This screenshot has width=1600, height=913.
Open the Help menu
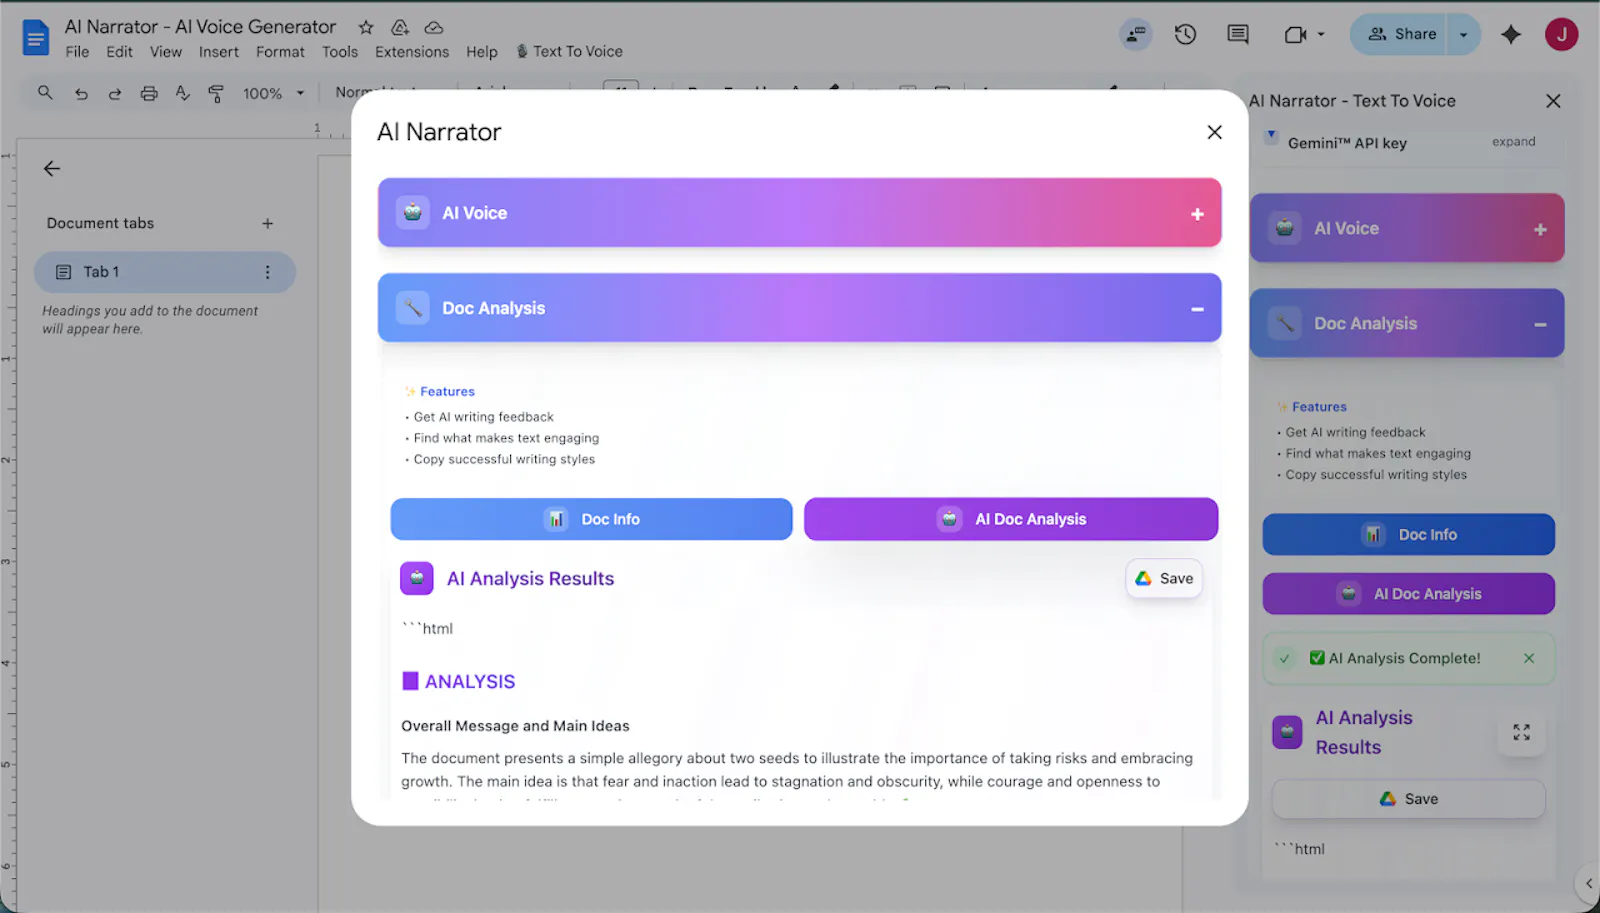[x=481, y=52]
